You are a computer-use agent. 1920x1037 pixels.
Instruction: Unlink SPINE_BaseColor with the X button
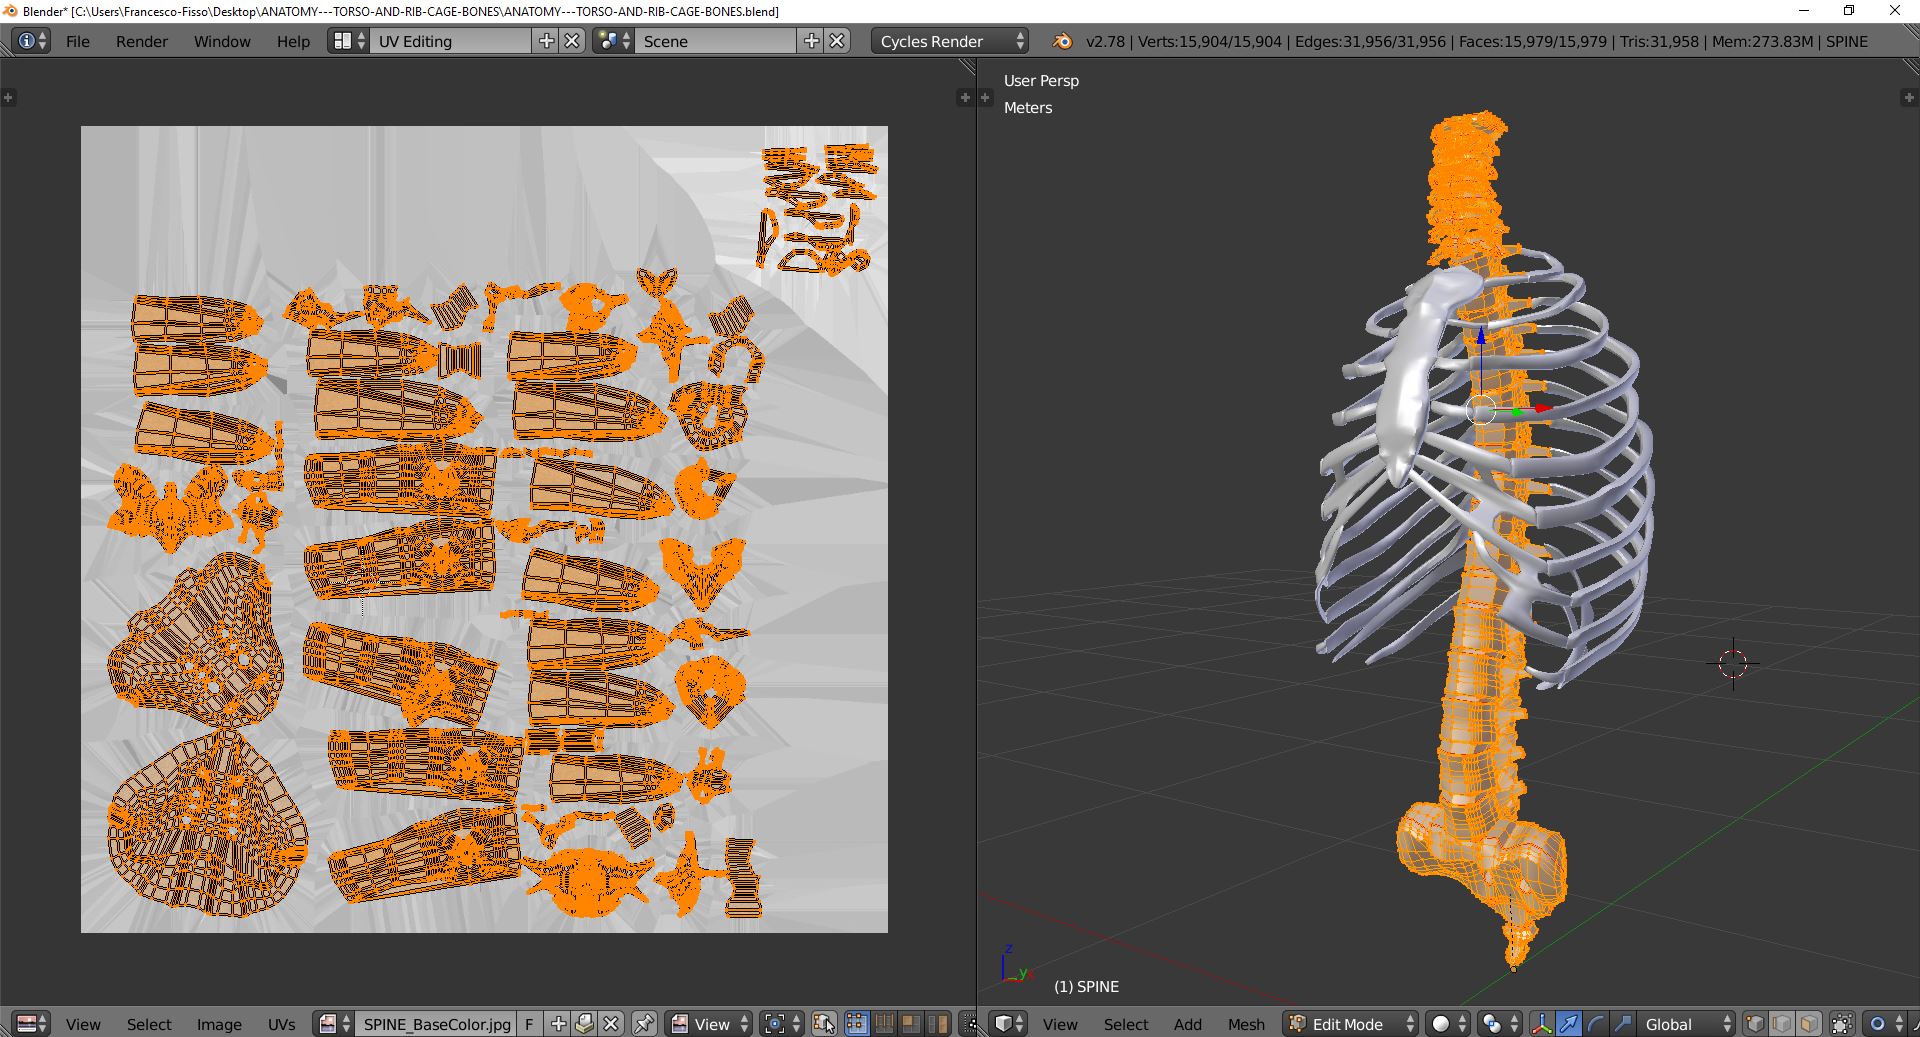pos(610,1023)
